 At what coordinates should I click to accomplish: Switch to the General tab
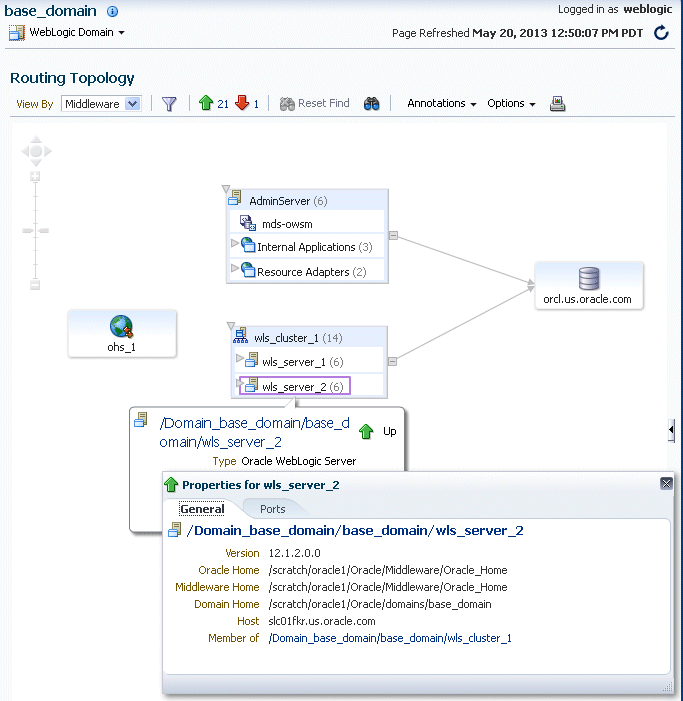click(x=202, y=509)
